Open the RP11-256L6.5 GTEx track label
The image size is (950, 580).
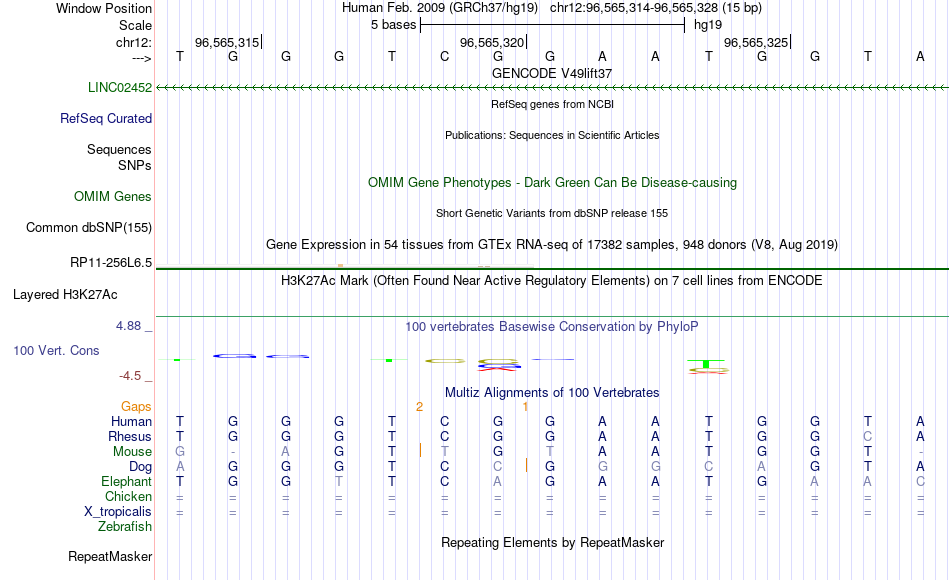(x=111, y=262)
